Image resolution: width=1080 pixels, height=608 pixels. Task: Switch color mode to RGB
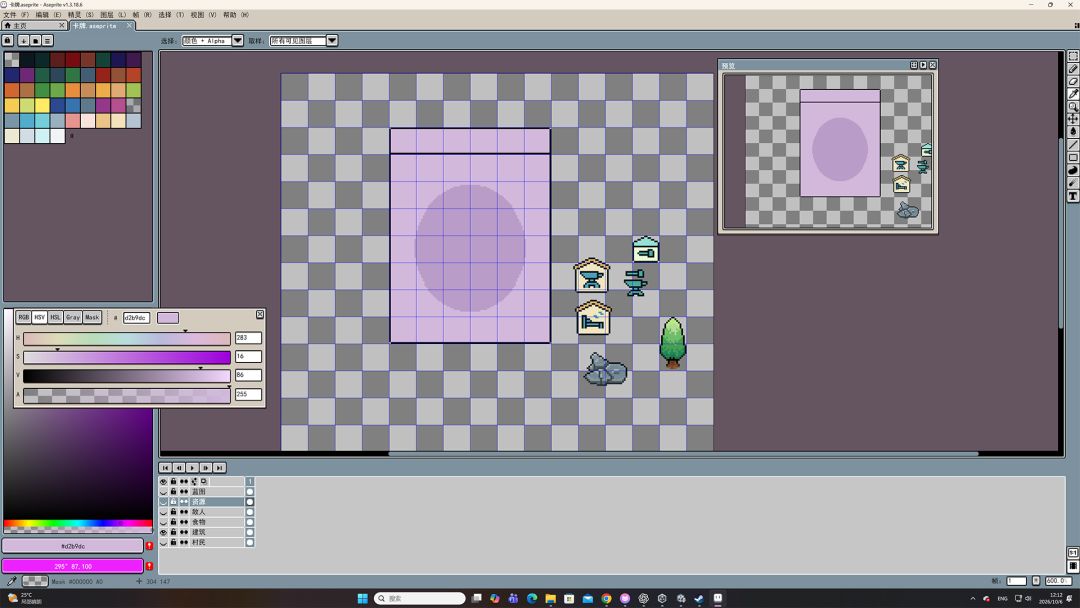(x=23, y=317)
